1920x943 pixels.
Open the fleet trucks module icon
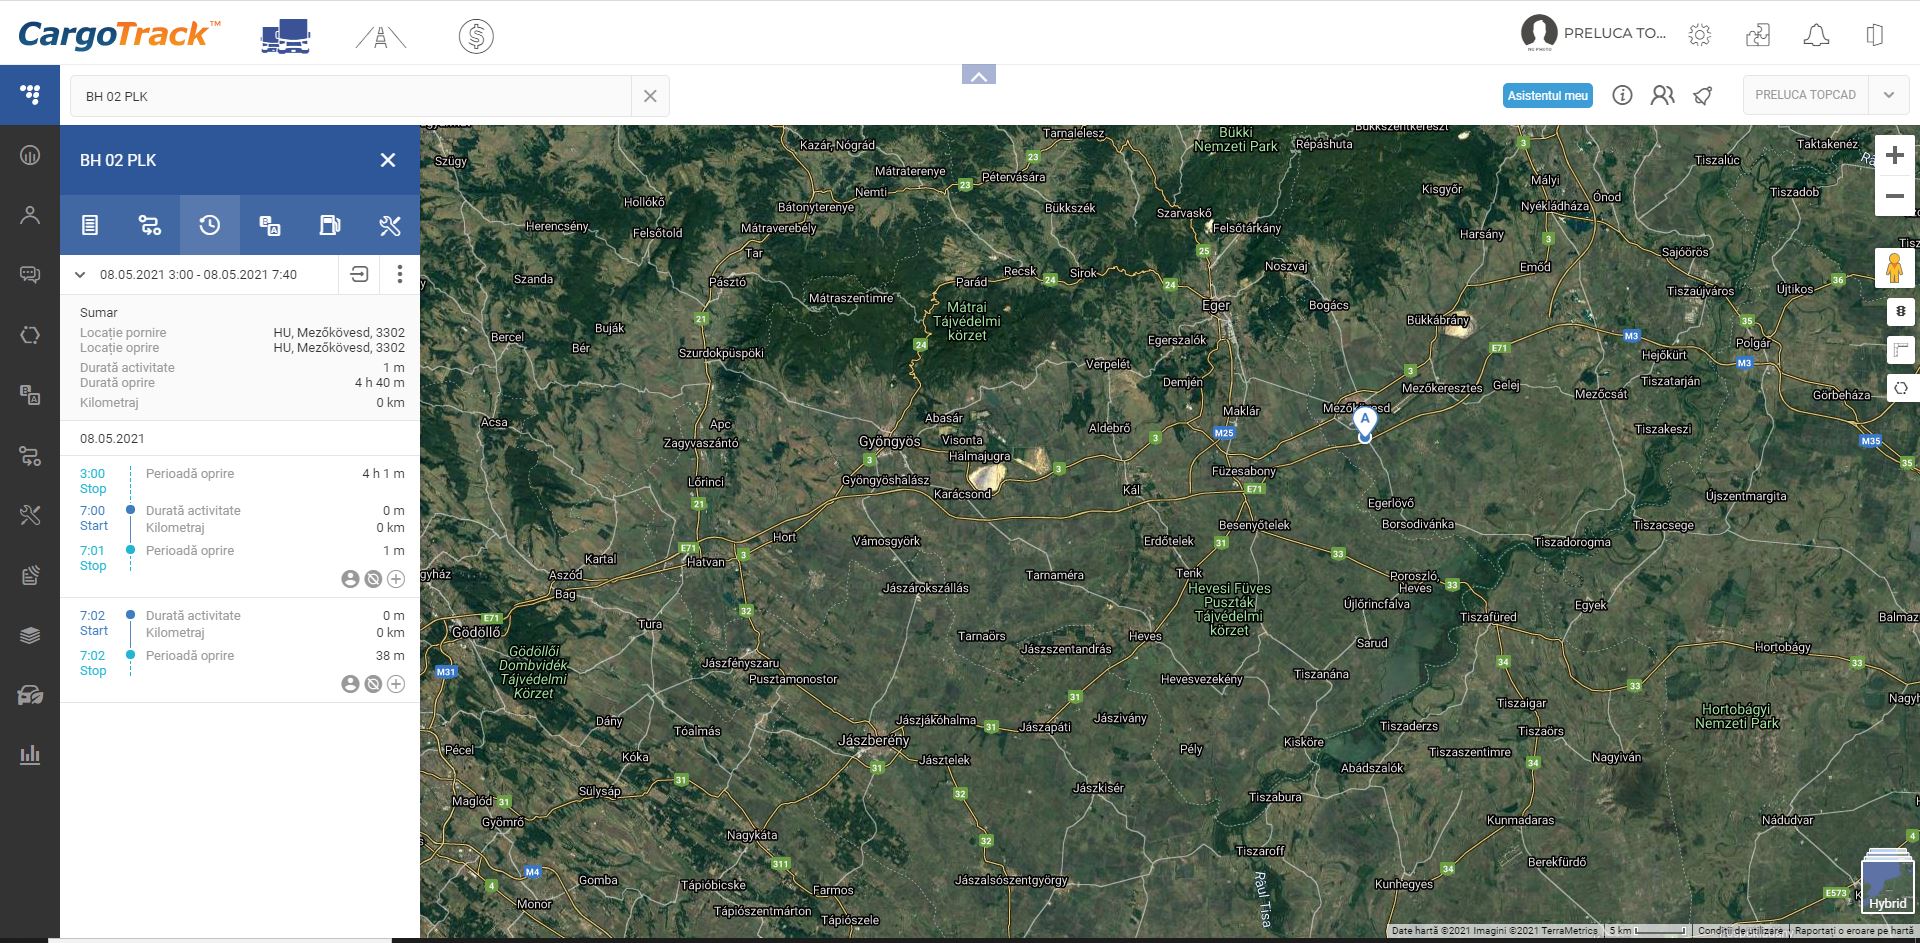[286, 37]
